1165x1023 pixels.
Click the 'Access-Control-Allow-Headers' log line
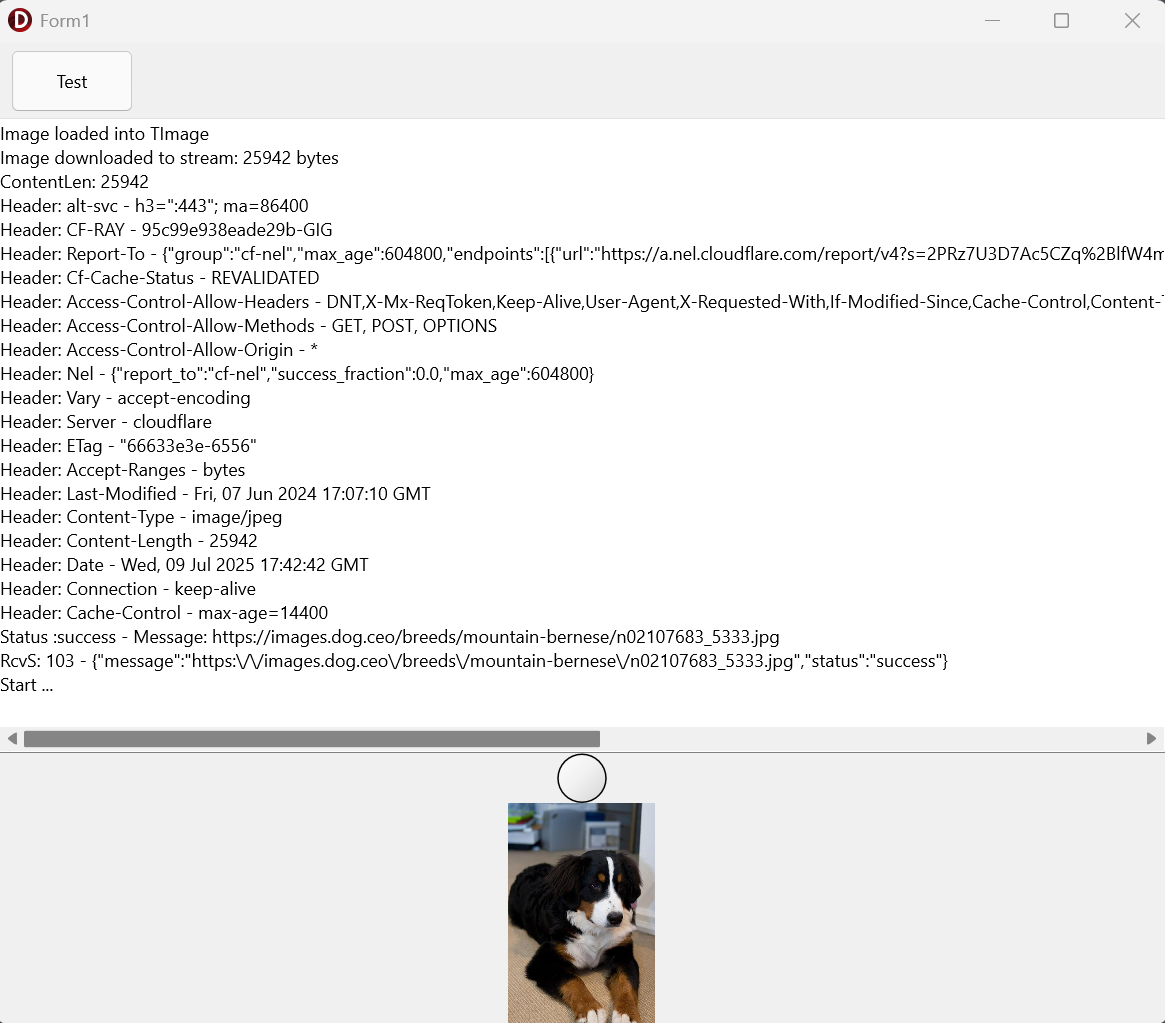coord(582,302)
